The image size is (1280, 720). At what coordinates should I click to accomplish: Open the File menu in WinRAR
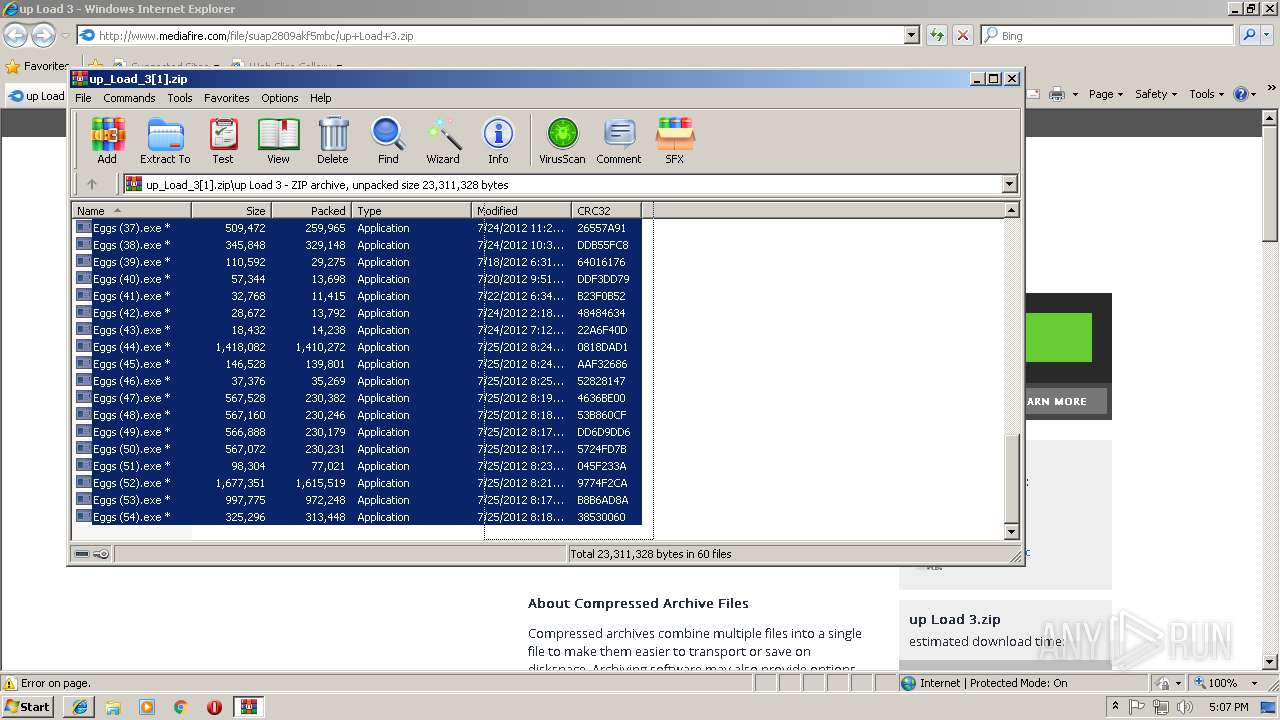point(83,98)
